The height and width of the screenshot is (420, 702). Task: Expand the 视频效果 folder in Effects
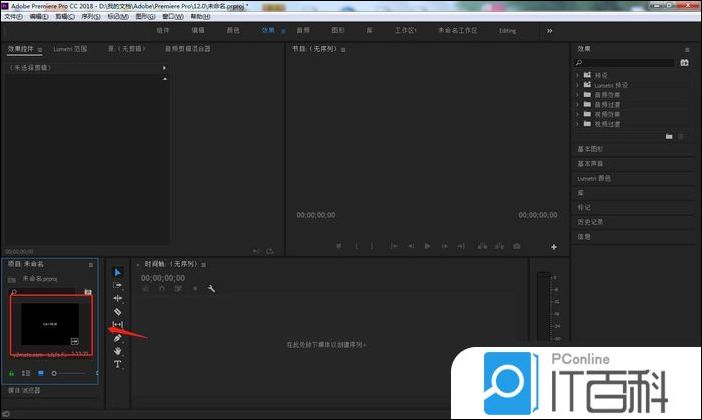point(578,115)
